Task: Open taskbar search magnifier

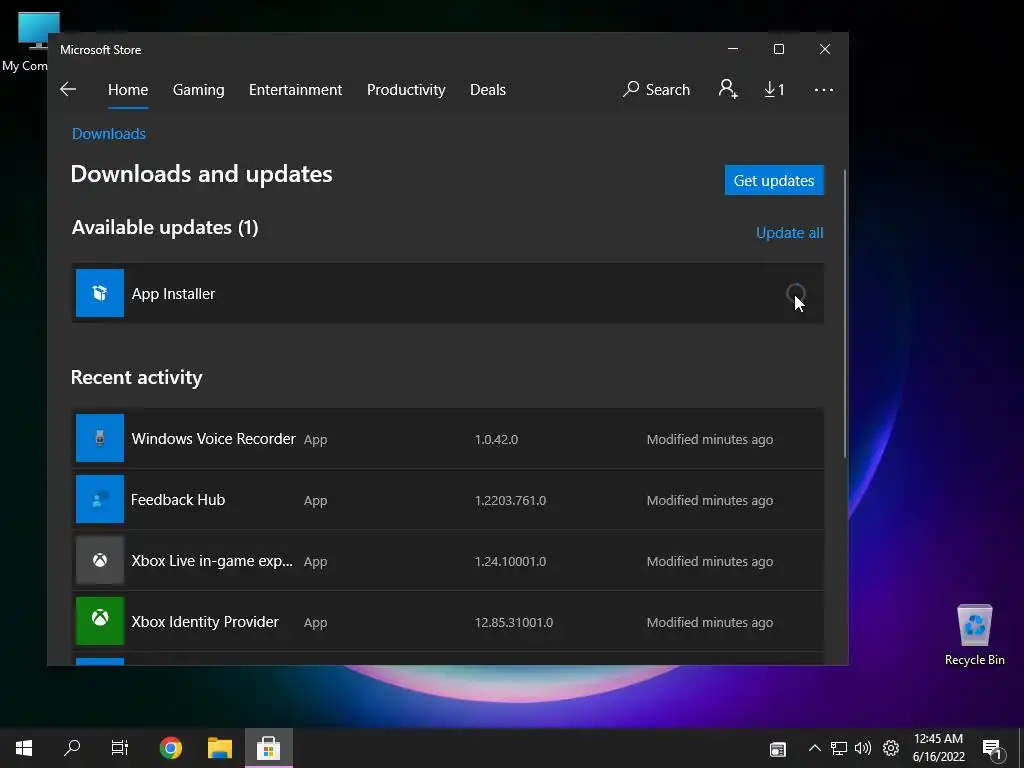Action: [72, 748]
